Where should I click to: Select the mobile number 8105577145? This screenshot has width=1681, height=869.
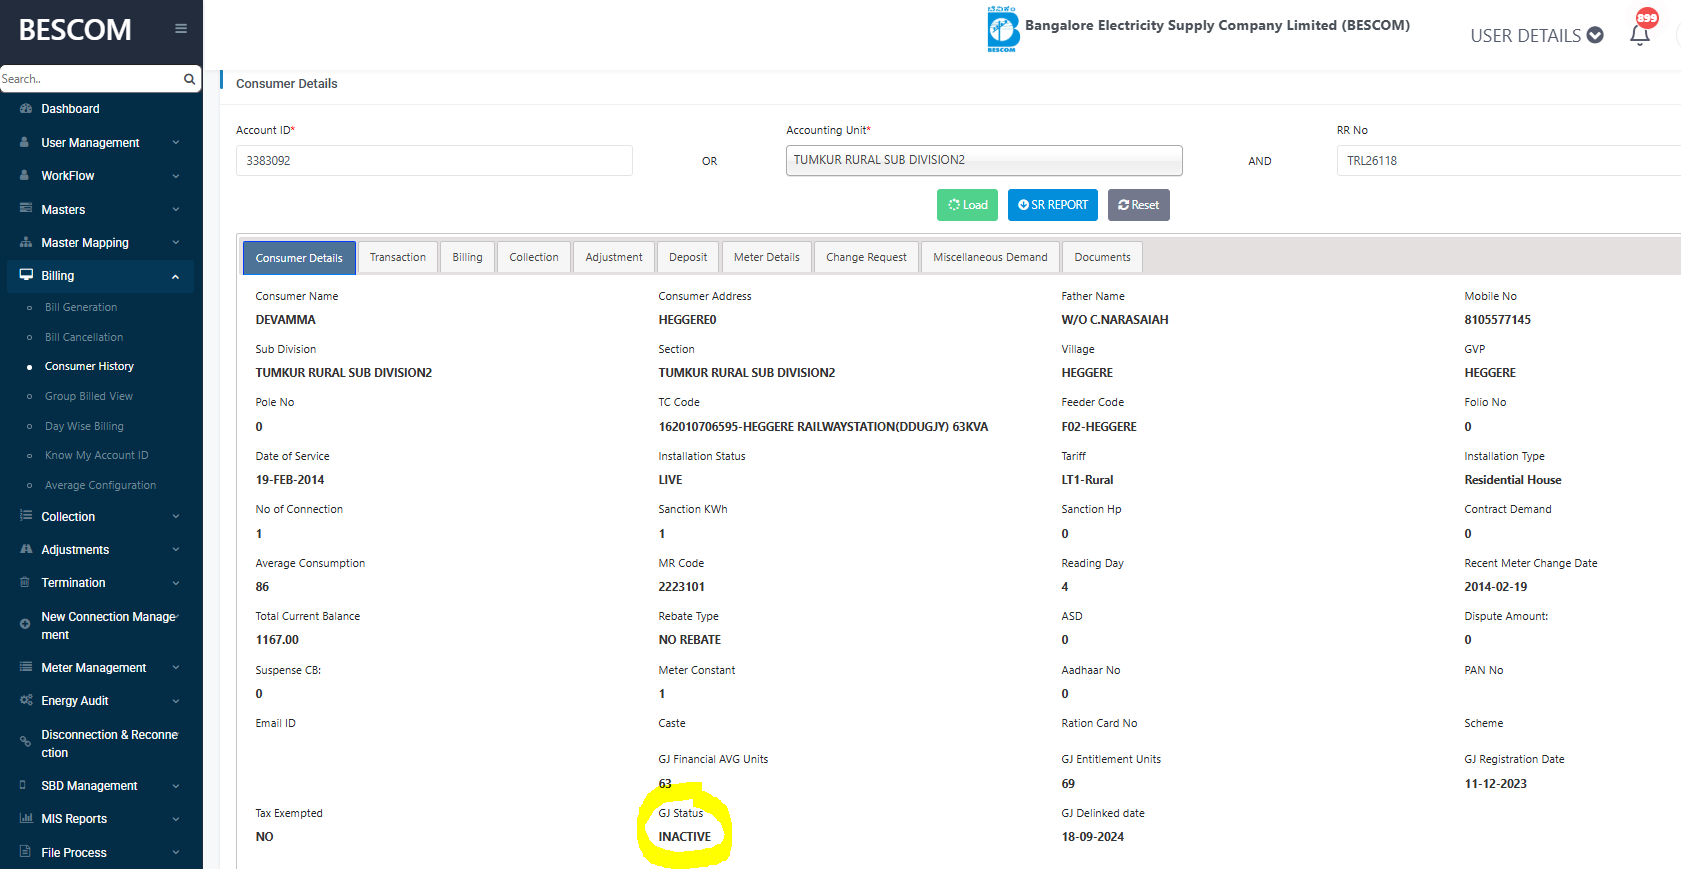(x=1497, y=320)
